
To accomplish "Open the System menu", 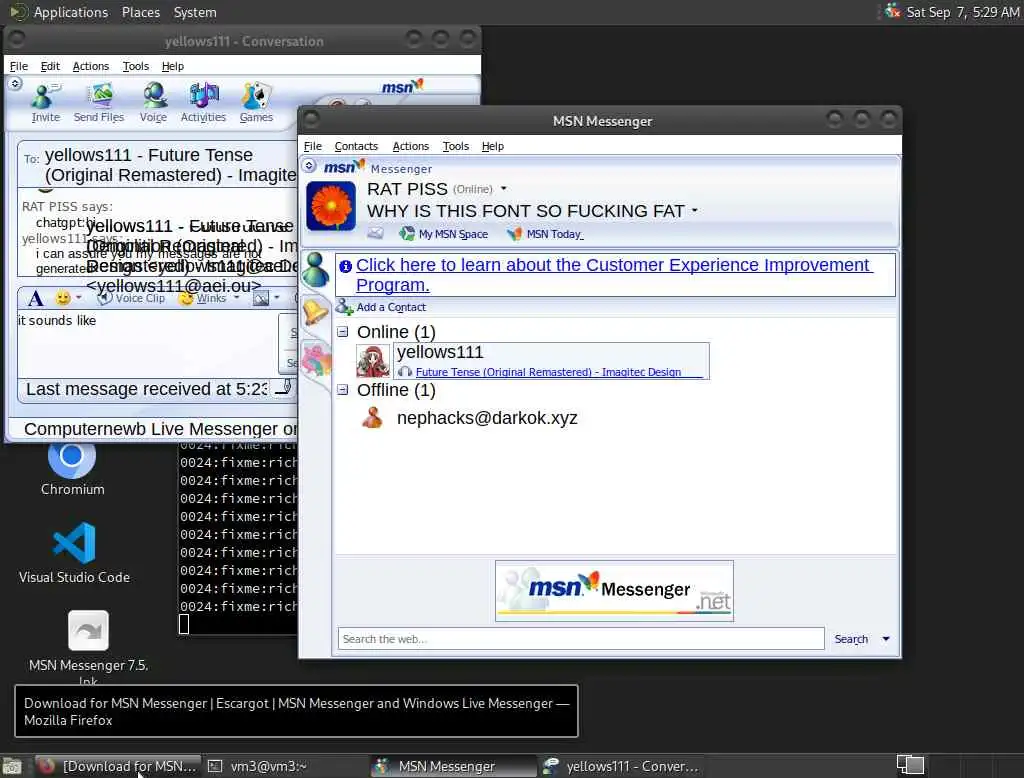I will pyautogui.click(x=195, y=12).
